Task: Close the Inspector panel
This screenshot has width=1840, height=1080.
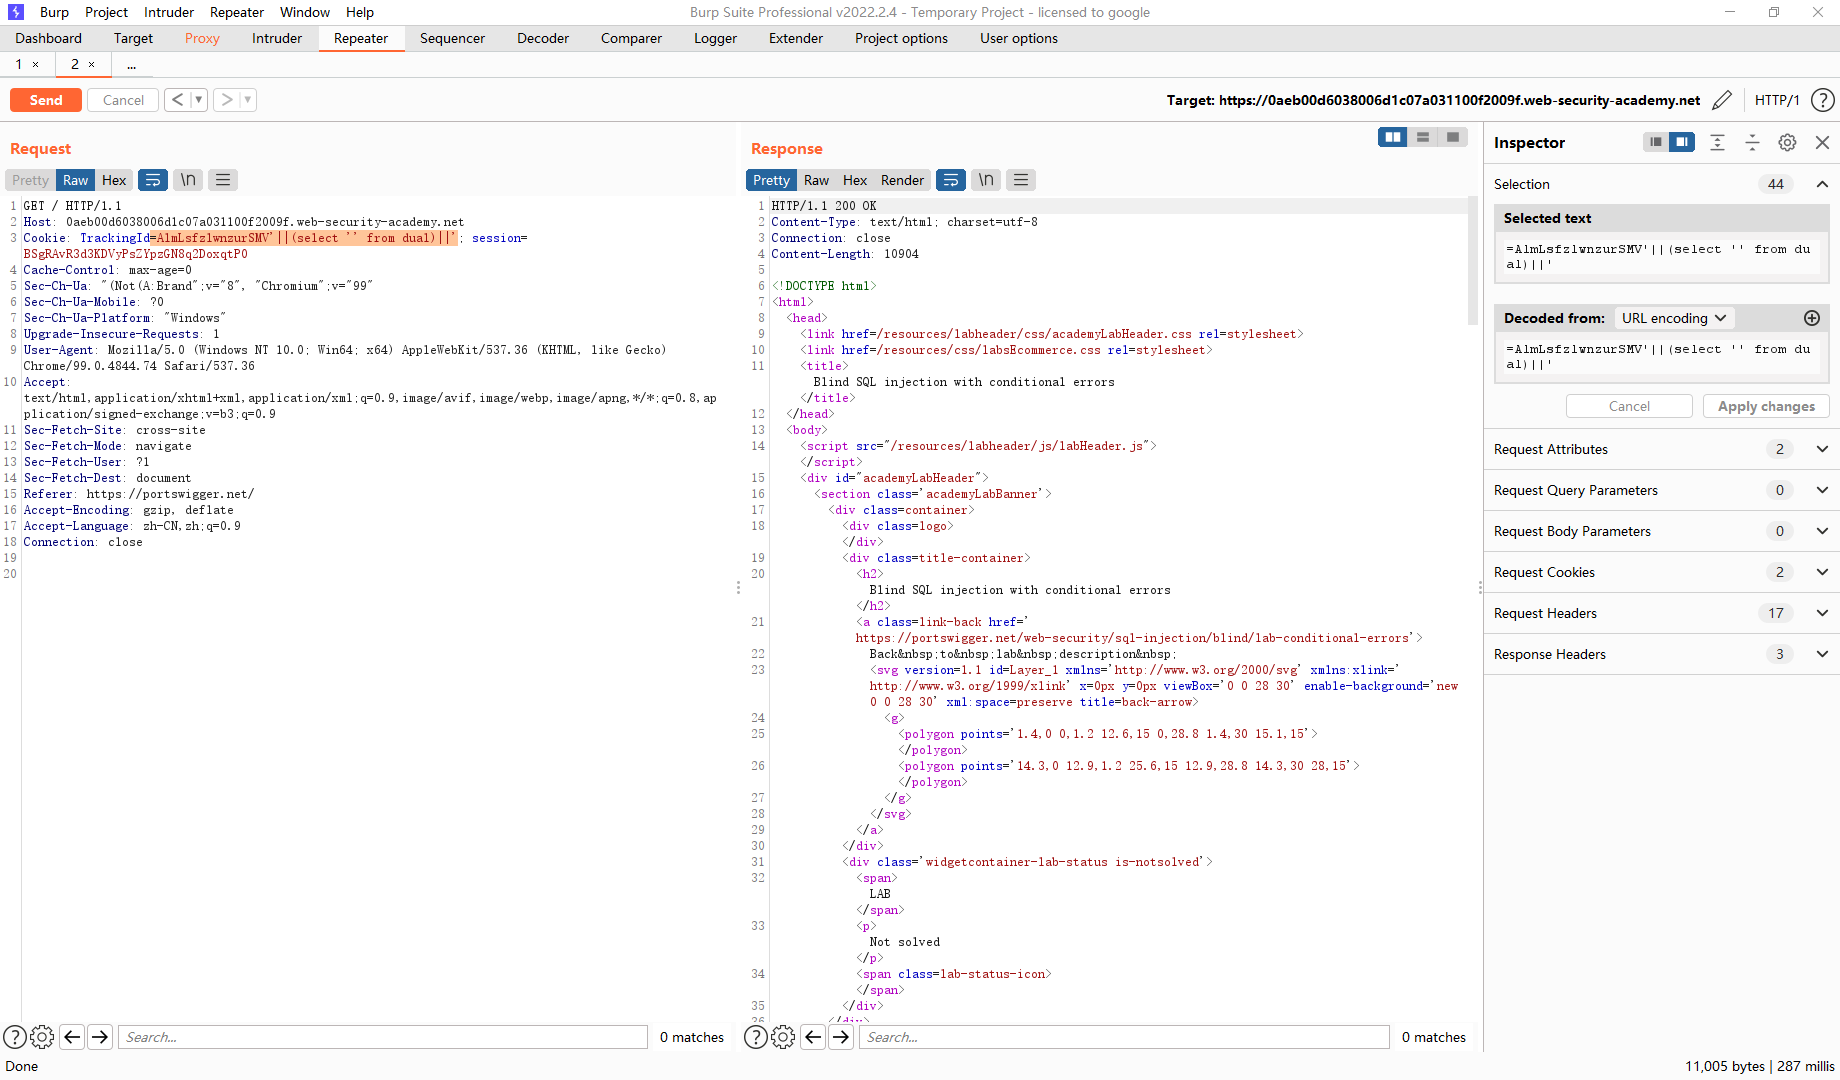Action: click(x=1822, y=142)
